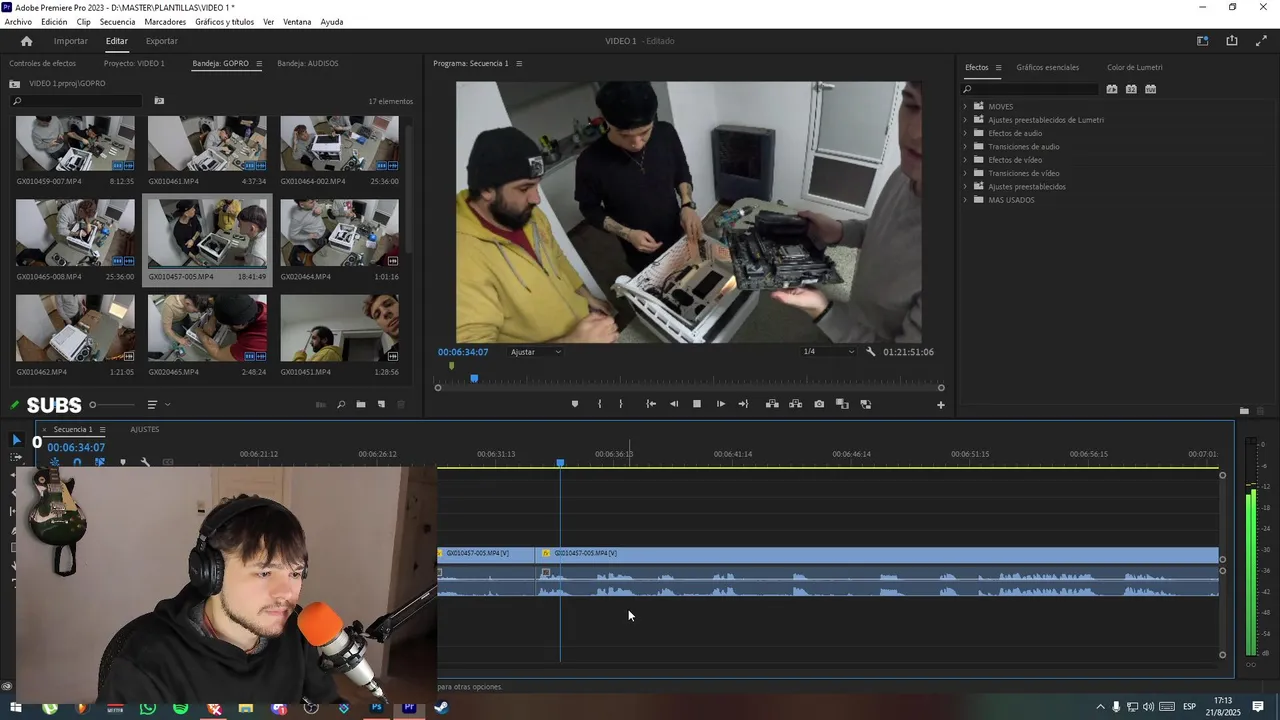Create new bin folder icon
Screen dimensions: 1280x720
click(361, 405)
